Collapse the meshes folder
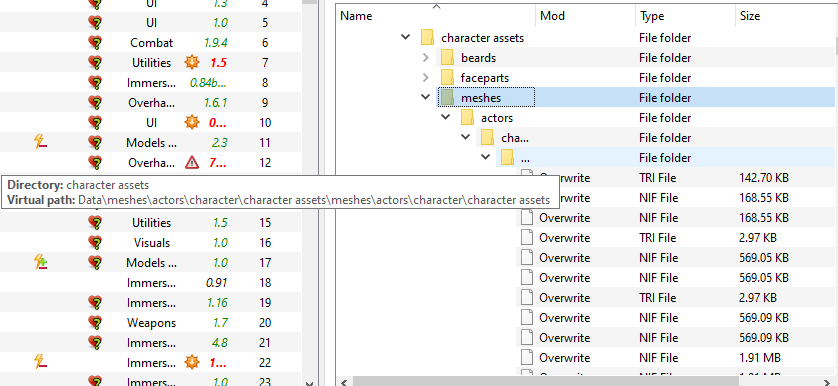Image resolution: width=838 pixels, height=386 pixels. click(425, 97)
